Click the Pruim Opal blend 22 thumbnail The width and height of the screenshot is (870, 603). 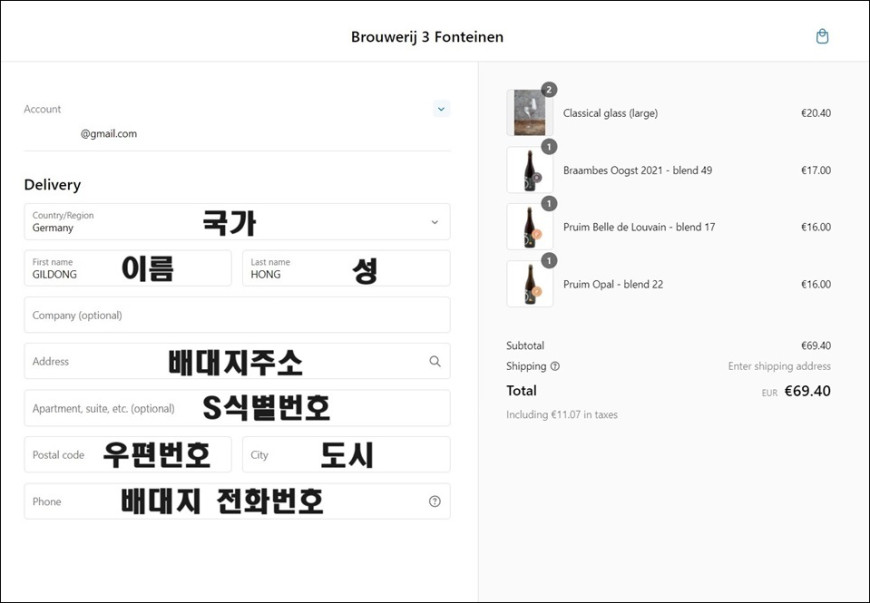coord(529,284)
